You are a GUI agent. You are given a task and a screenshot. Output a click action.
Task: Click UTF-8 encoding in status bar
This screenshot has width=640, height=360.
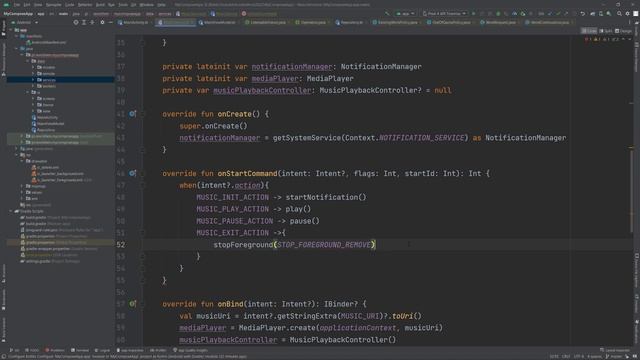click(579, 357)
